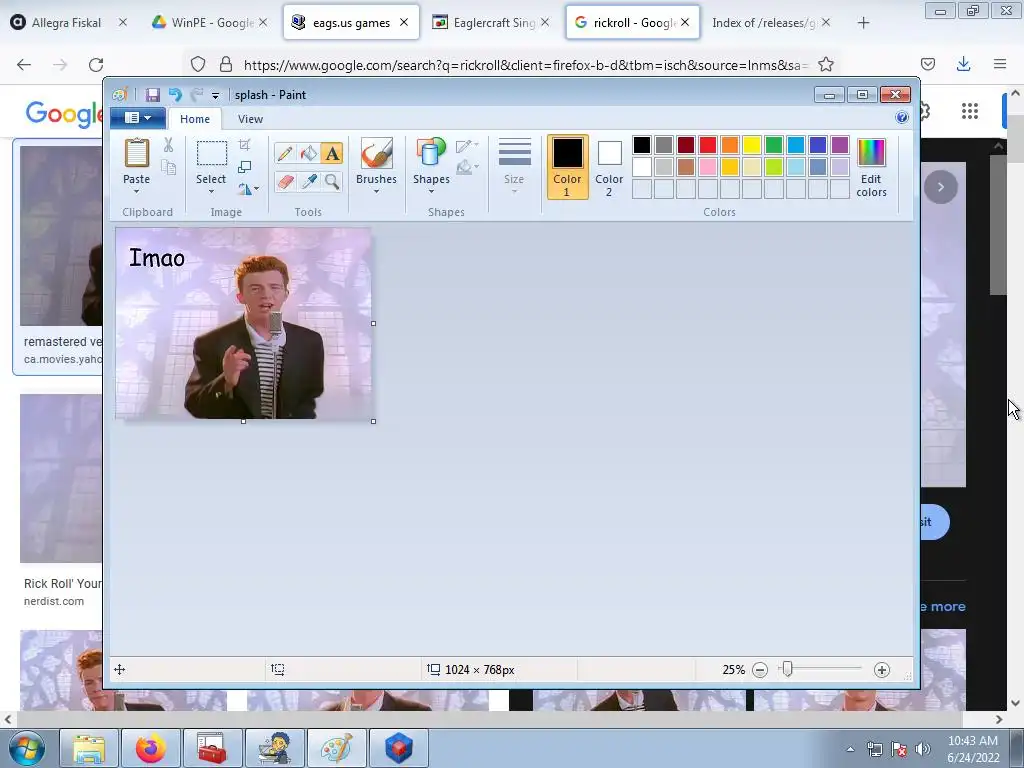Image resolution: width=1024 pixels, height=768 pixels.
Task: Show hidden system tray icons arrow
Action: tap(850, 749)
